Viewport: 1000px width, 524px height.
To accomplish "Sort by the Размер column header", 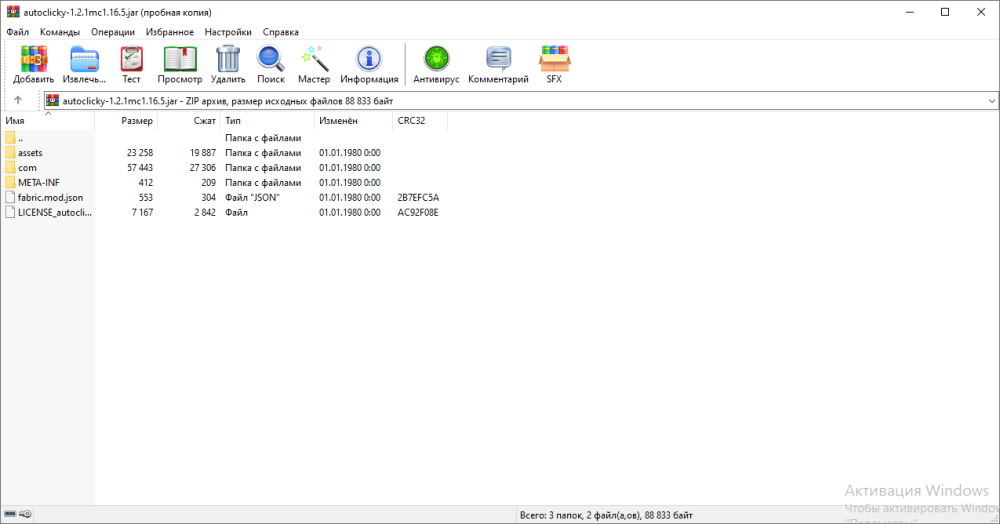I will [x=126, y=120].
